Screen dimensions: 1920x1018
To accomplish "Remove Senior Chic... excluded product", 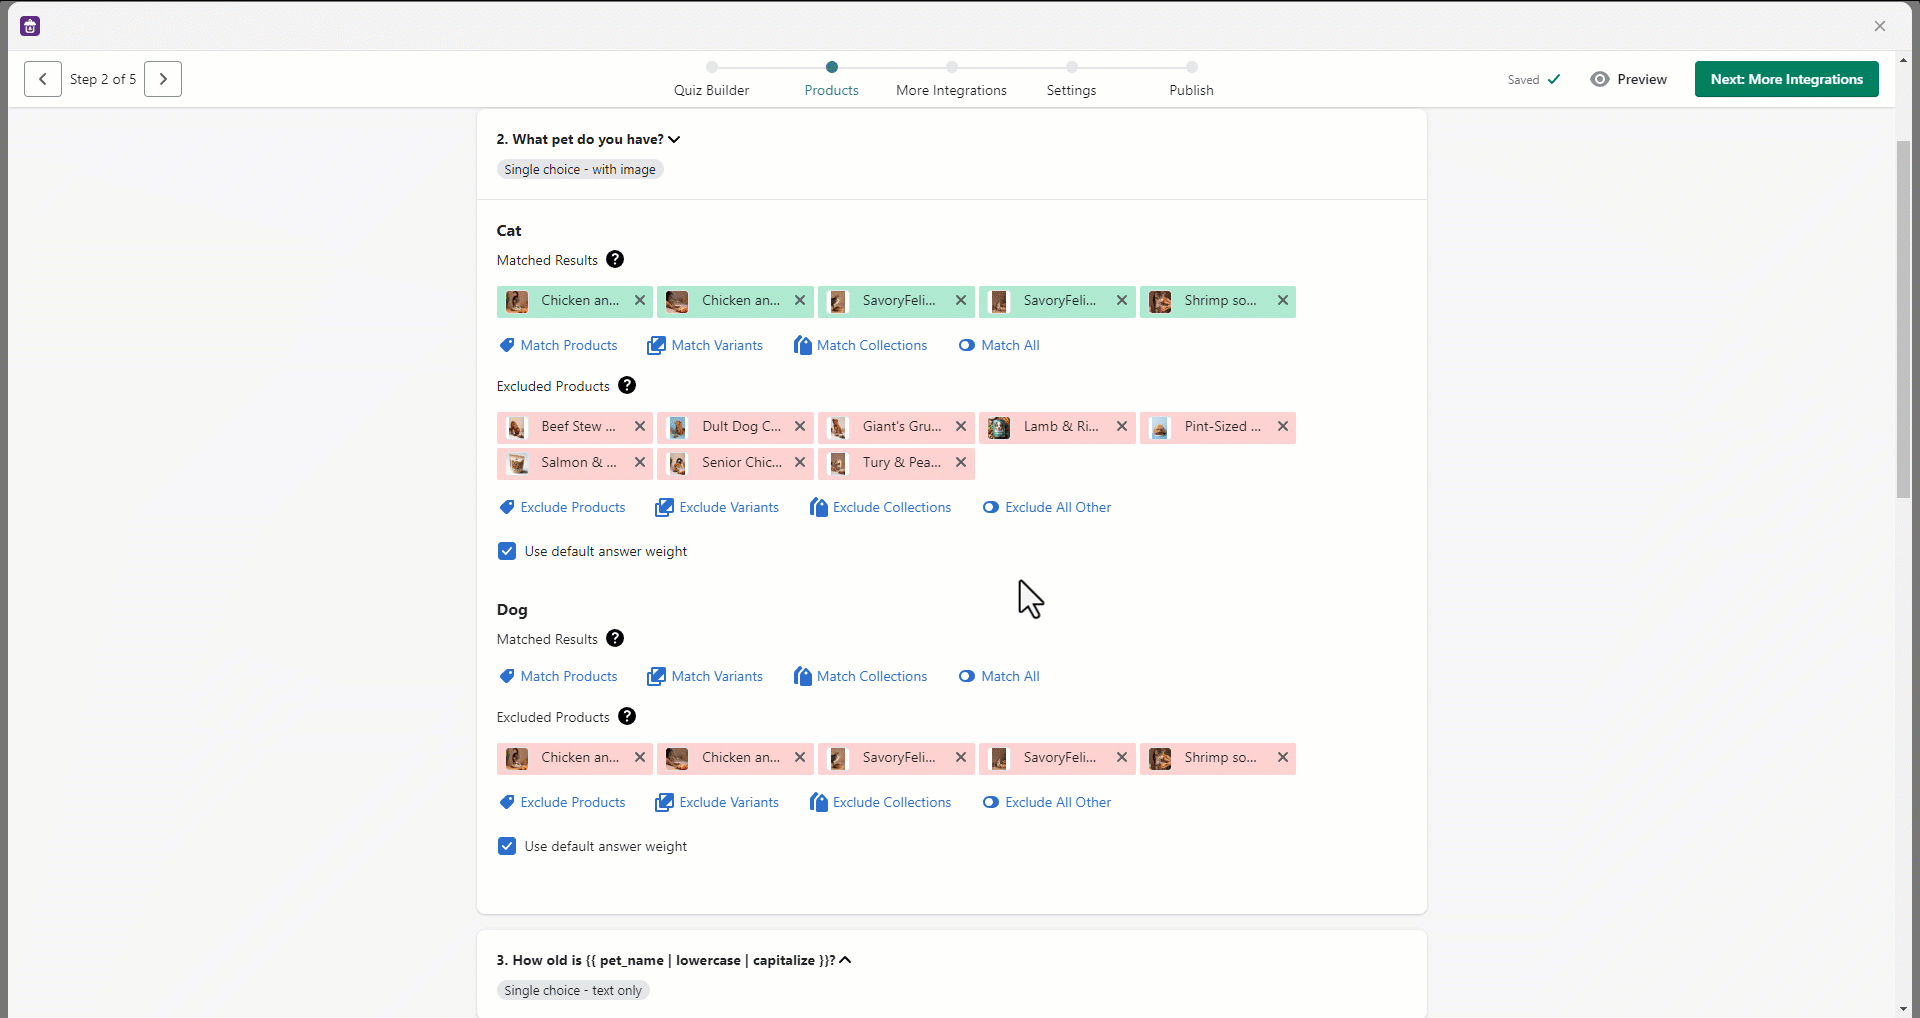I will tap(800, 463).
